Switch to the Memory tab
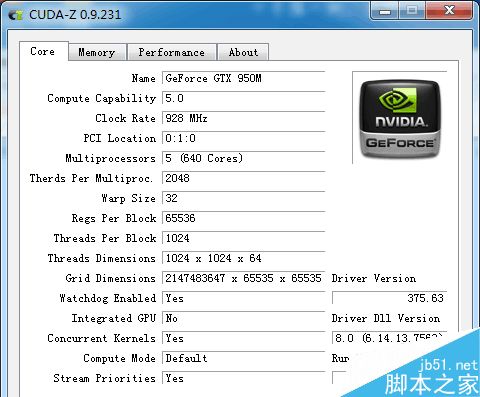The image size is (480, 397). coord(97,52)
